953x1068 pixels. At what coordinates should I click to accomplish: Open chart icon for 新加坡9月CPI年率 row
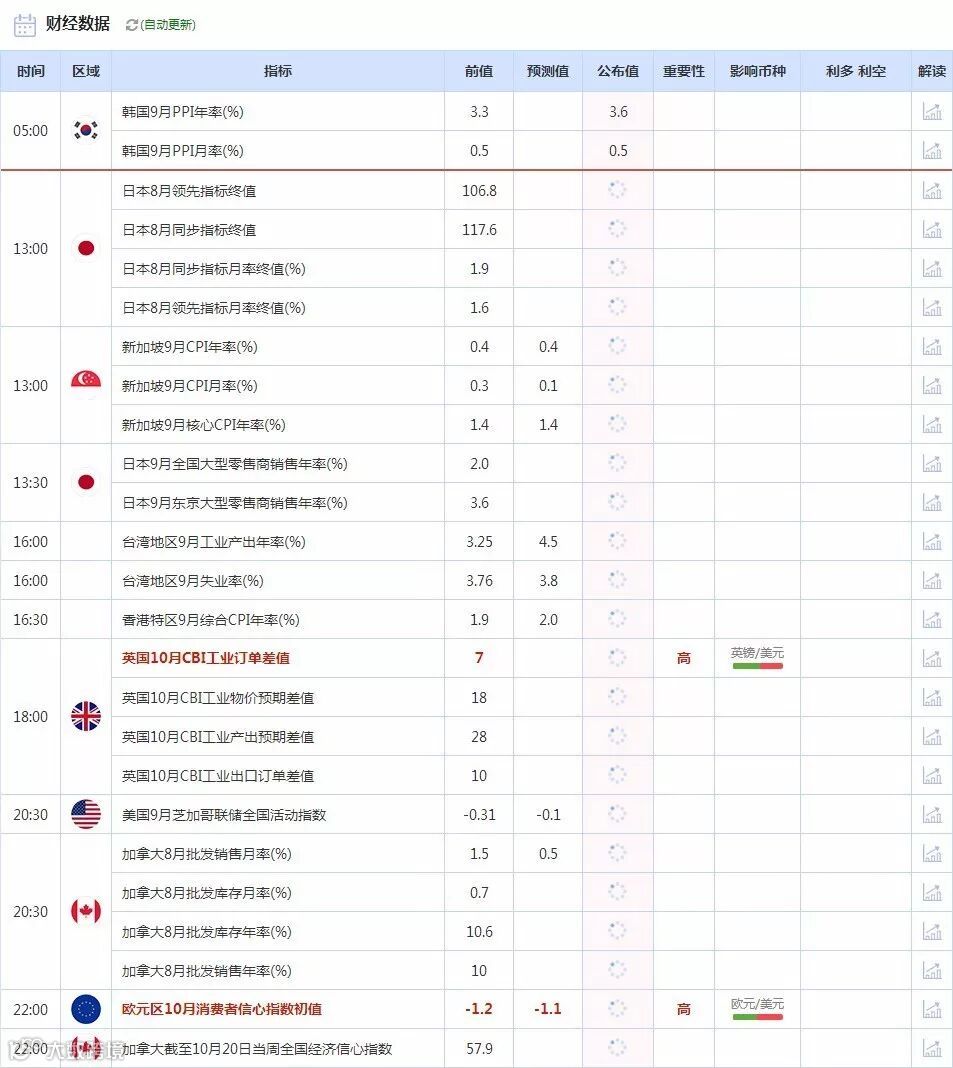click(x=931, y=346)
